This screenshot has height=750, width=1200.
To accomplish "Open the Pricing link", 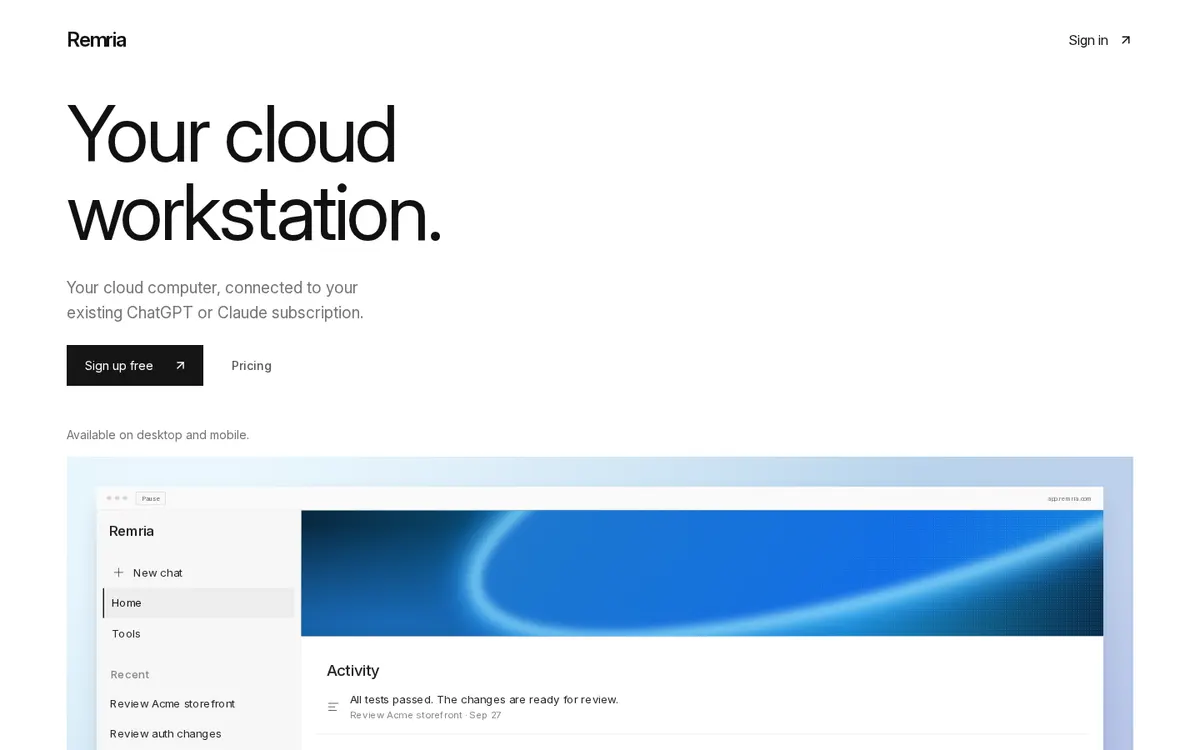I will (251, 365).
